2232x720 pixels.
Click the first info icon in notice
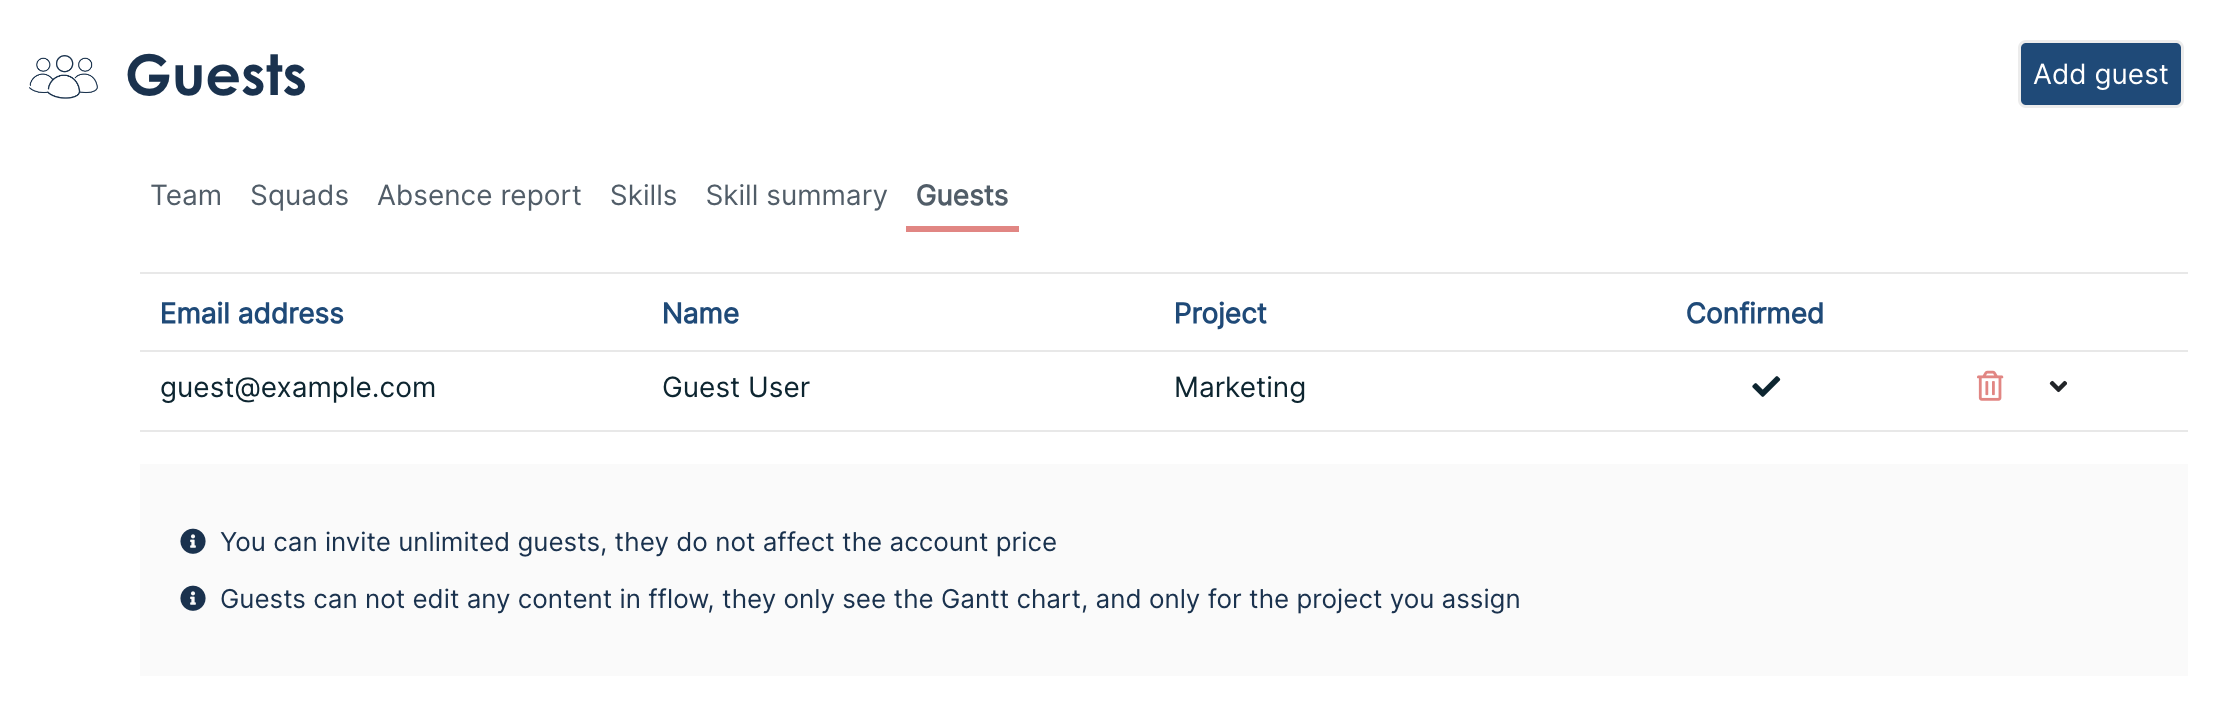pos(193,541)
